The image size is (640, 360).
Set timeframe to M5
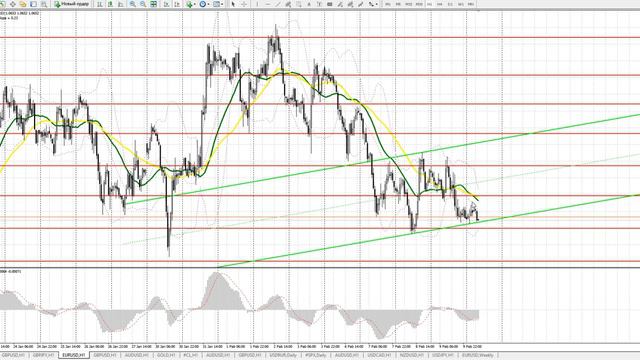pyautogui.click(x=398, y=4)
